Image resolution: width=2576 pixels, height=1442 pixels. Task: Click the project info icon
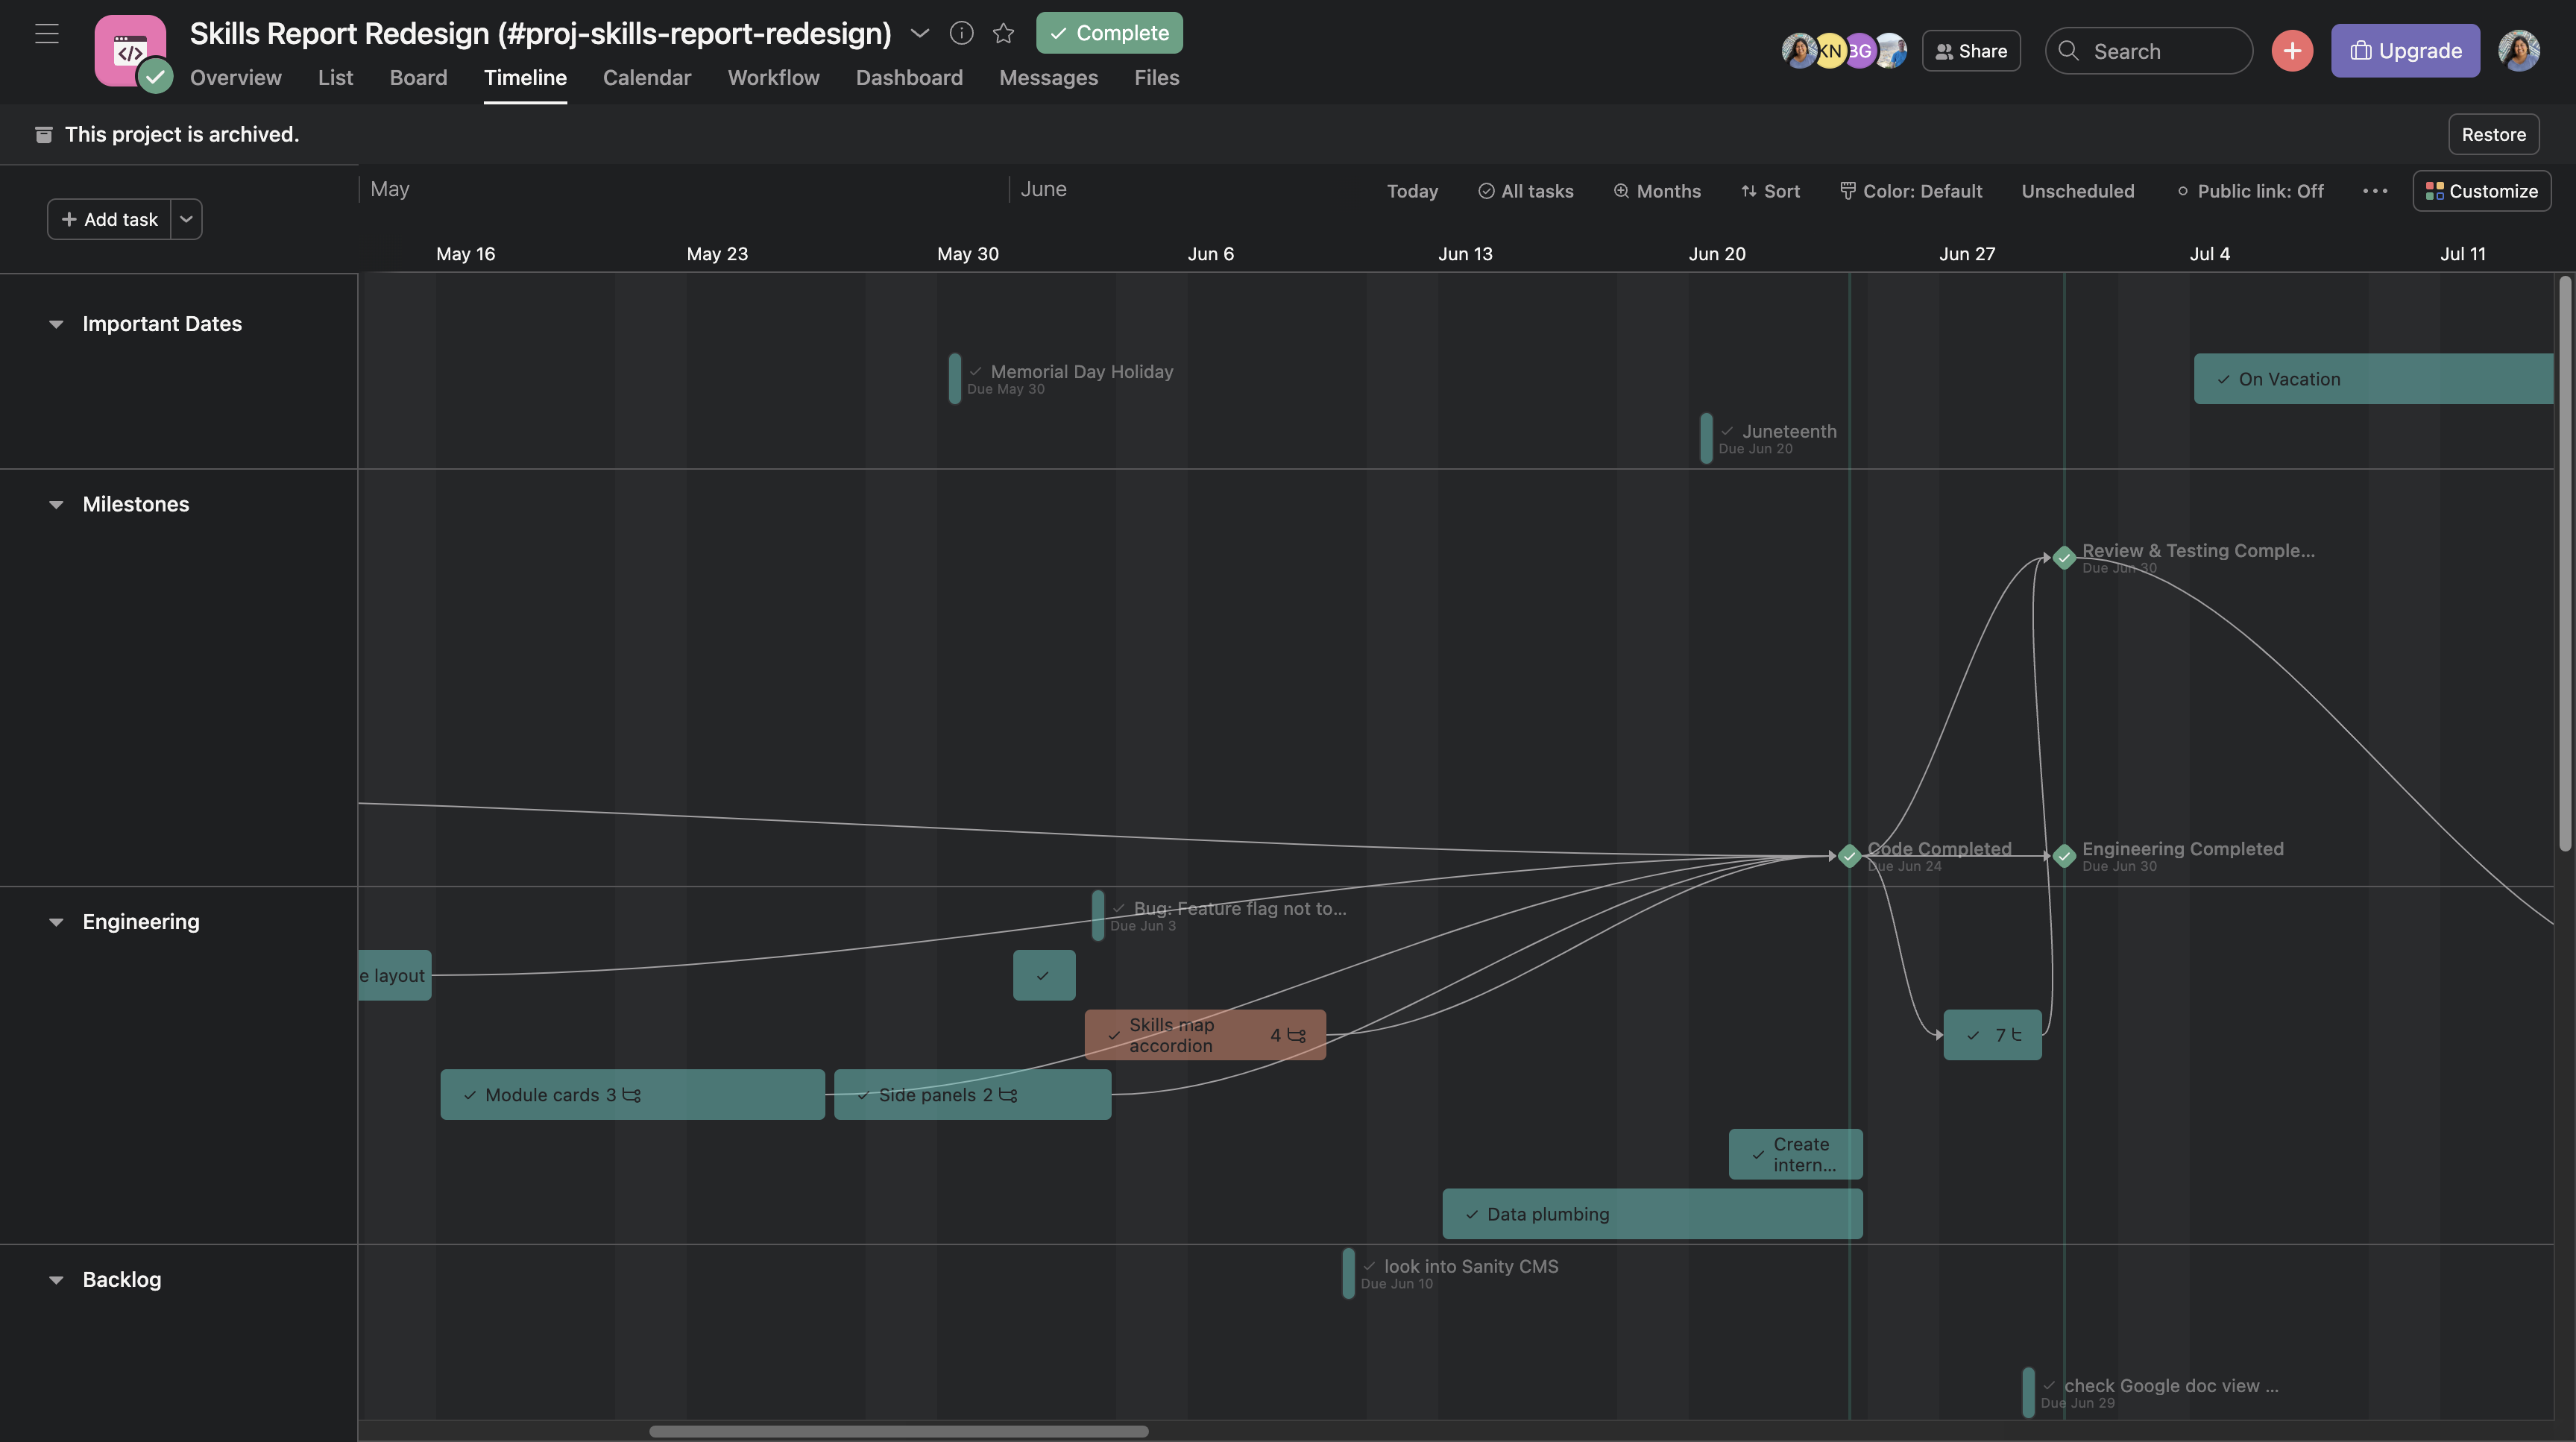[x=961, y=33]
